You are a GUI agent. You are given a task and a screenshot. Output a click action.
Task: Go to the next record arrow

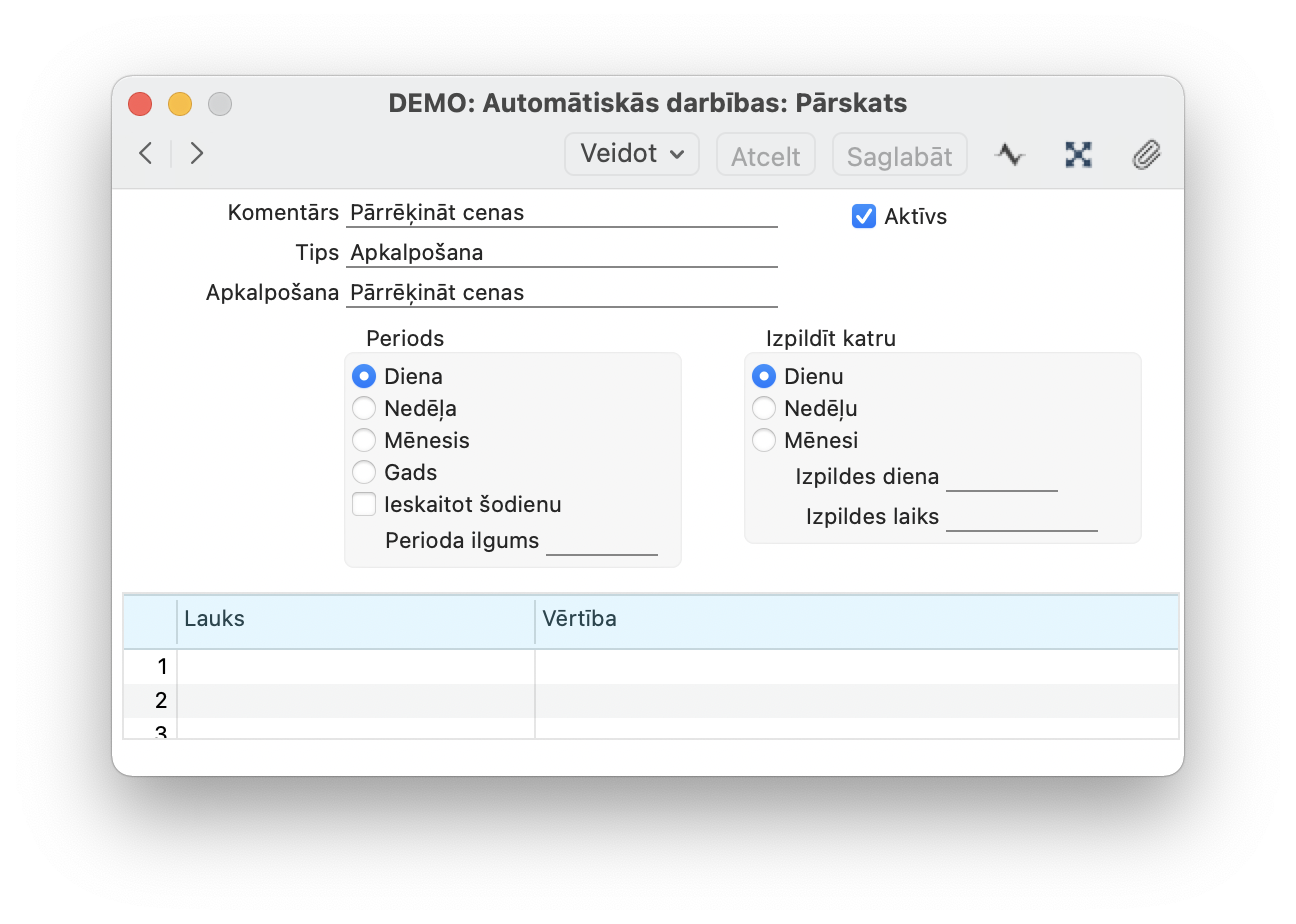pos(197,153)
